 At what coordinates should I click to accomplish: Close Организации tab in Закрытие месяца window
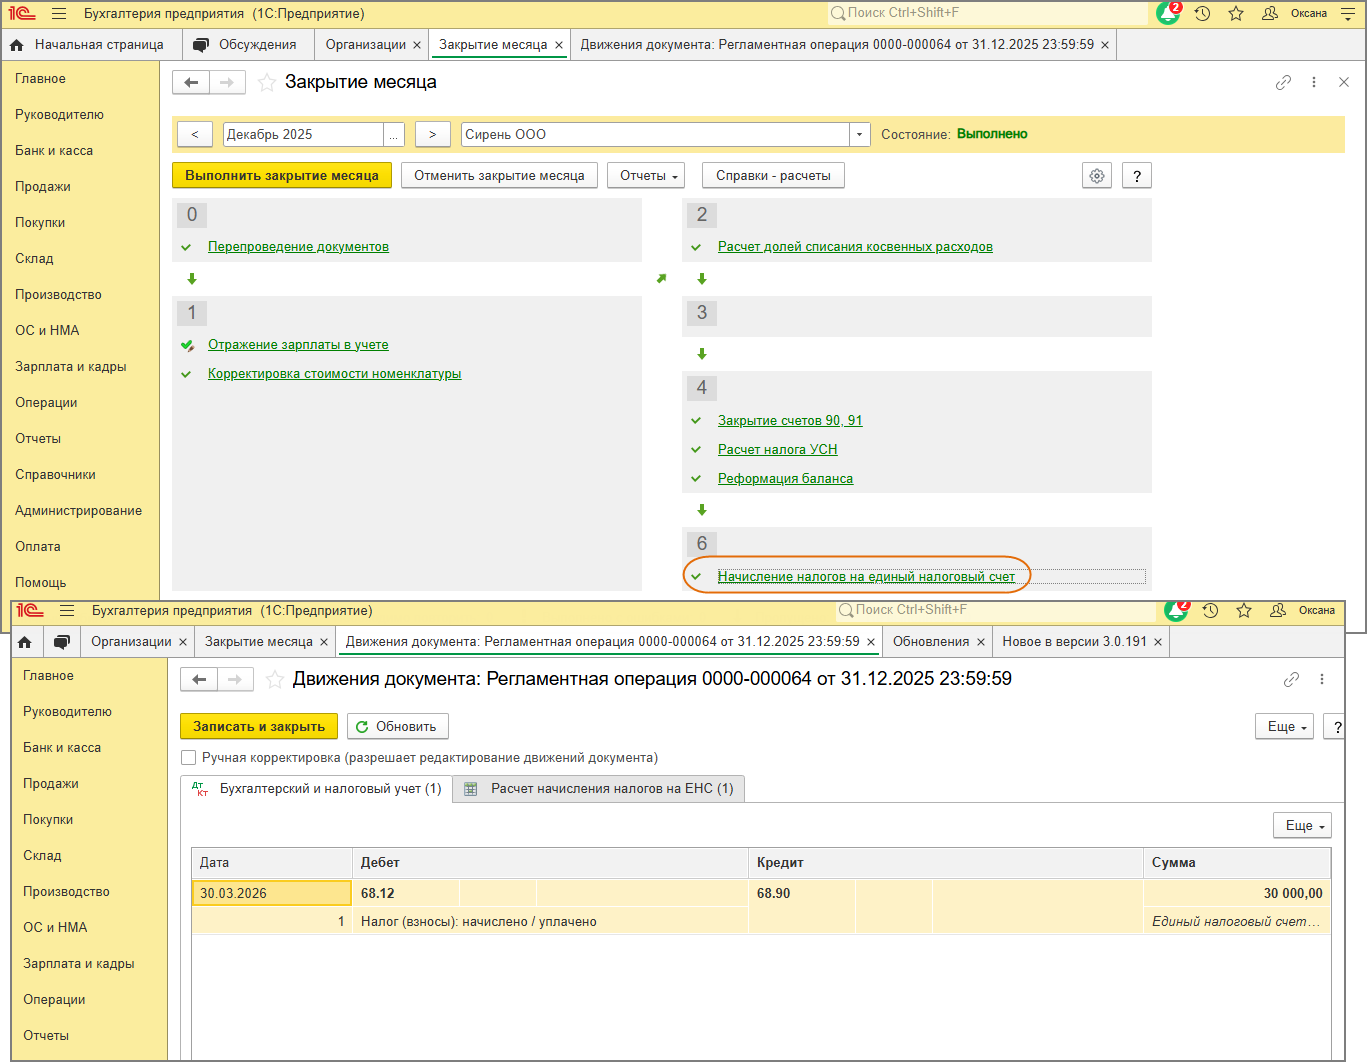pos(417,45)
